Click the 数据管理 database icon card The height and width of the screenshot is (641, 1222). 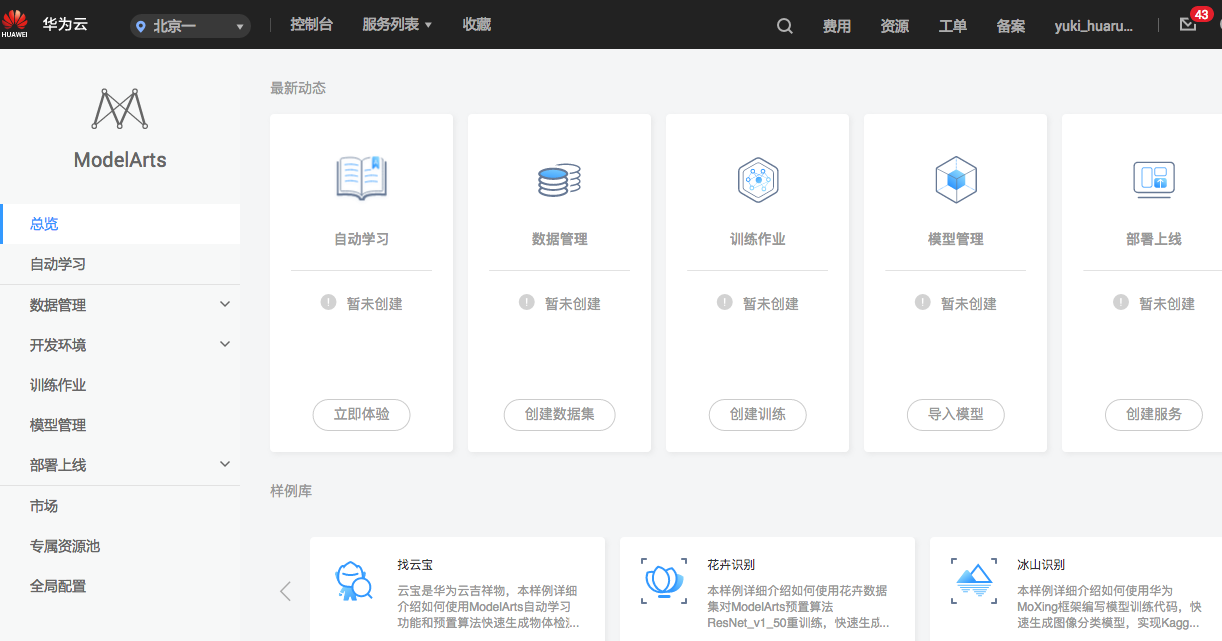point(559,178)
